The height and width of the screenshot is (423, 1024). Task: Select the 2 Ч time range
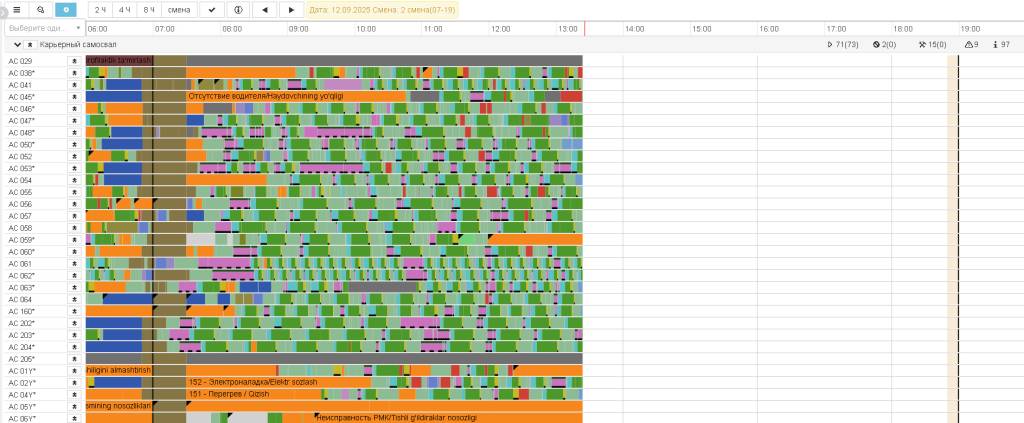(100, 9)
